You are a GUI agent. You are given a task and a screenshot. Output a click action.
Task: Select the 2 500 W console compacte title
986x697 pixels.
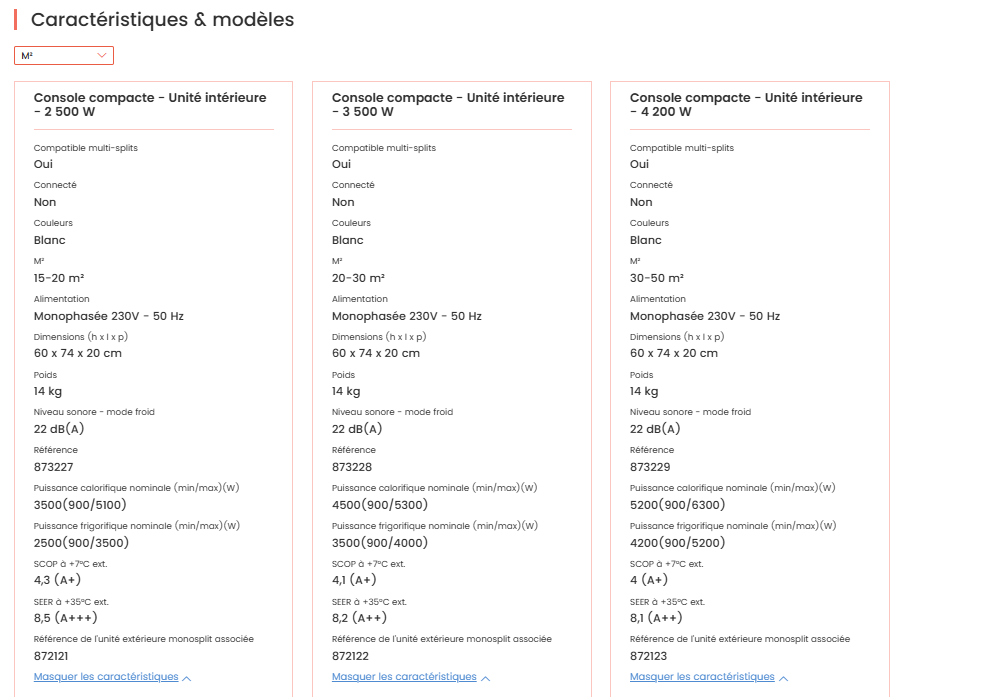click(150, 105)
